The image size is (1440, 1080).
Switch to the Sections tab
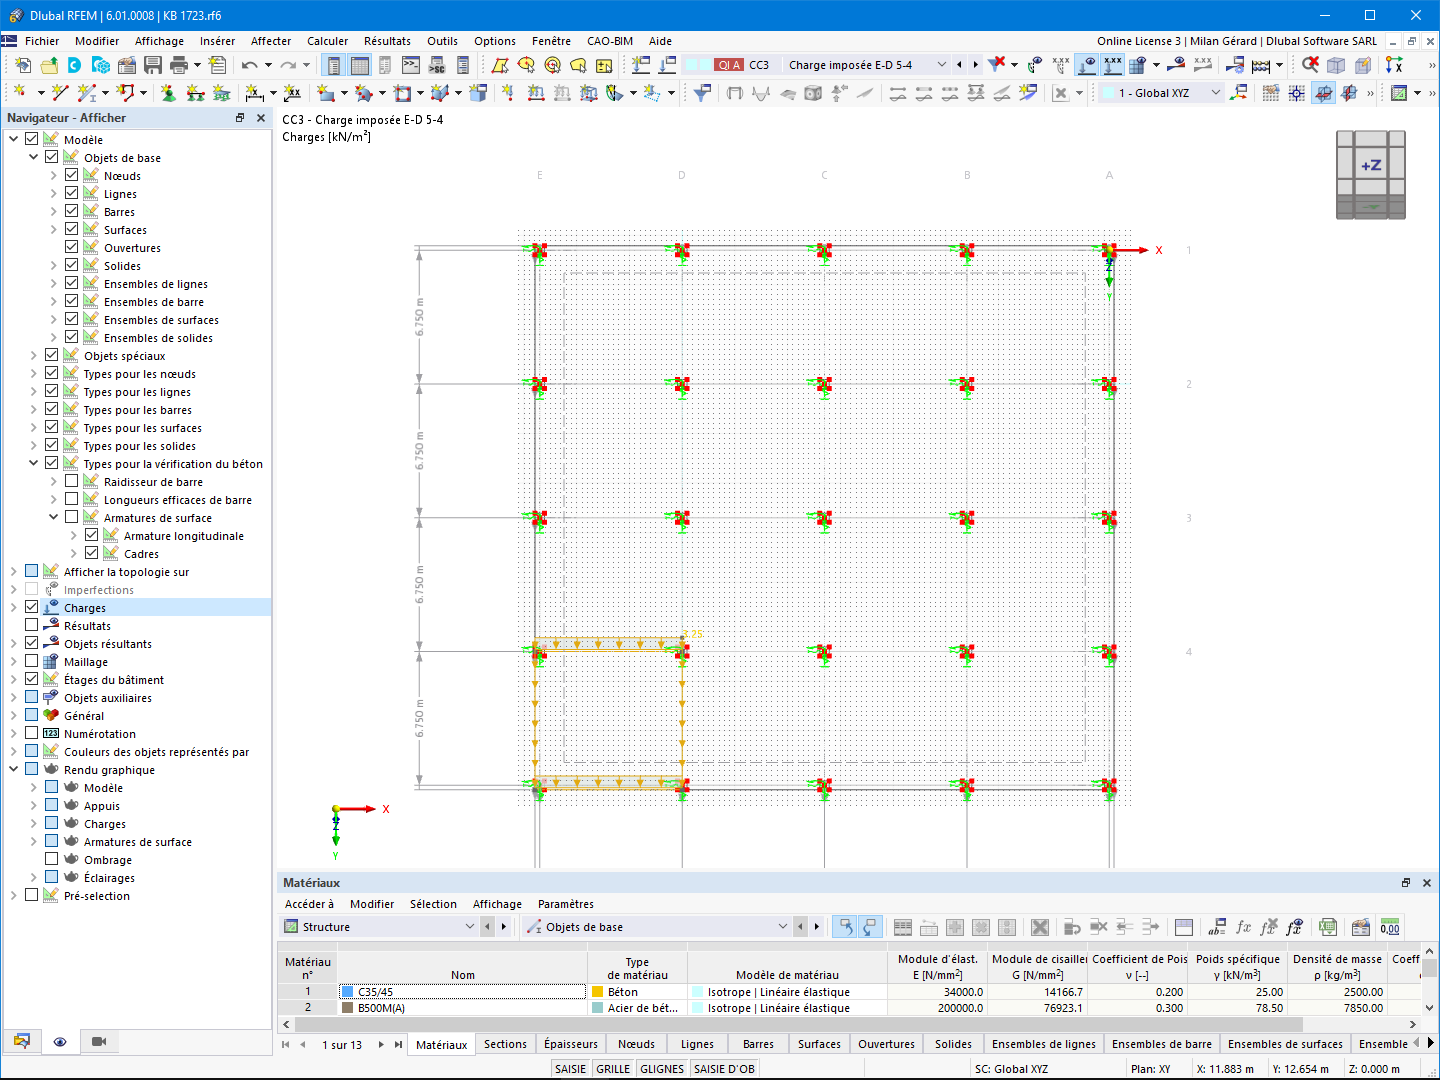click(x=505, y=1044)
